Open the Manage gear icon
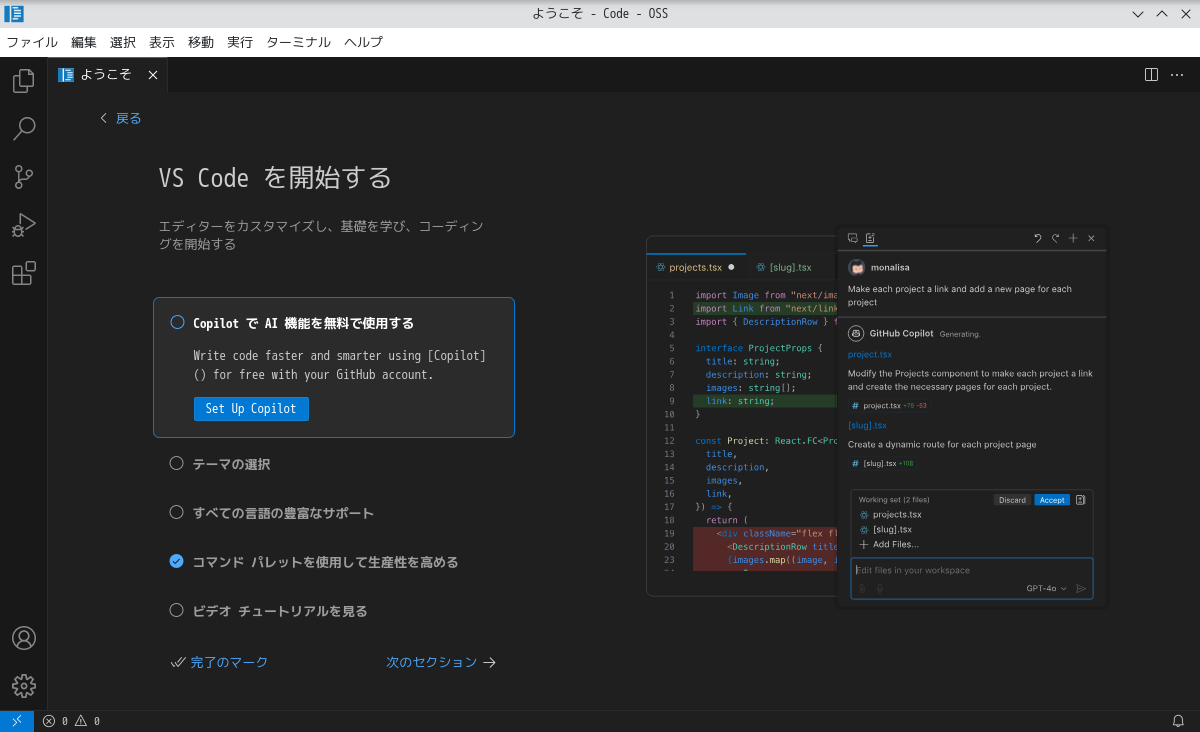 [24, 685]
